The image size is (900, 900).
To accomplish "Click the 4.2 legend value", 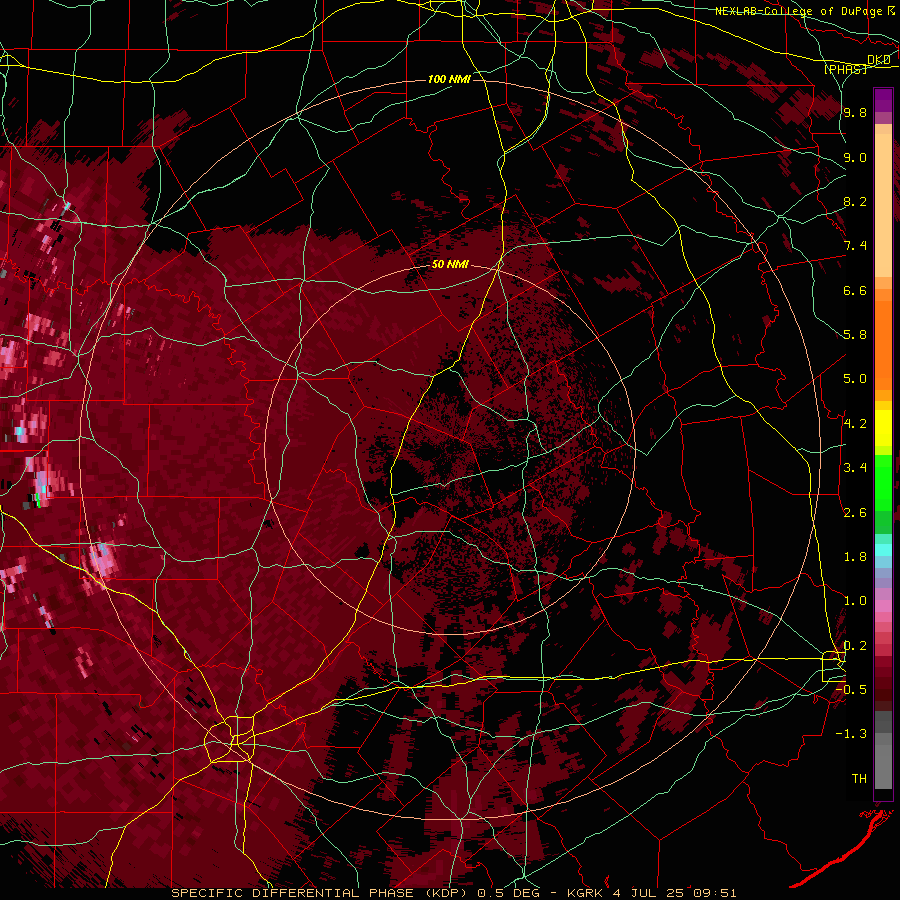I will pos(855,424).
